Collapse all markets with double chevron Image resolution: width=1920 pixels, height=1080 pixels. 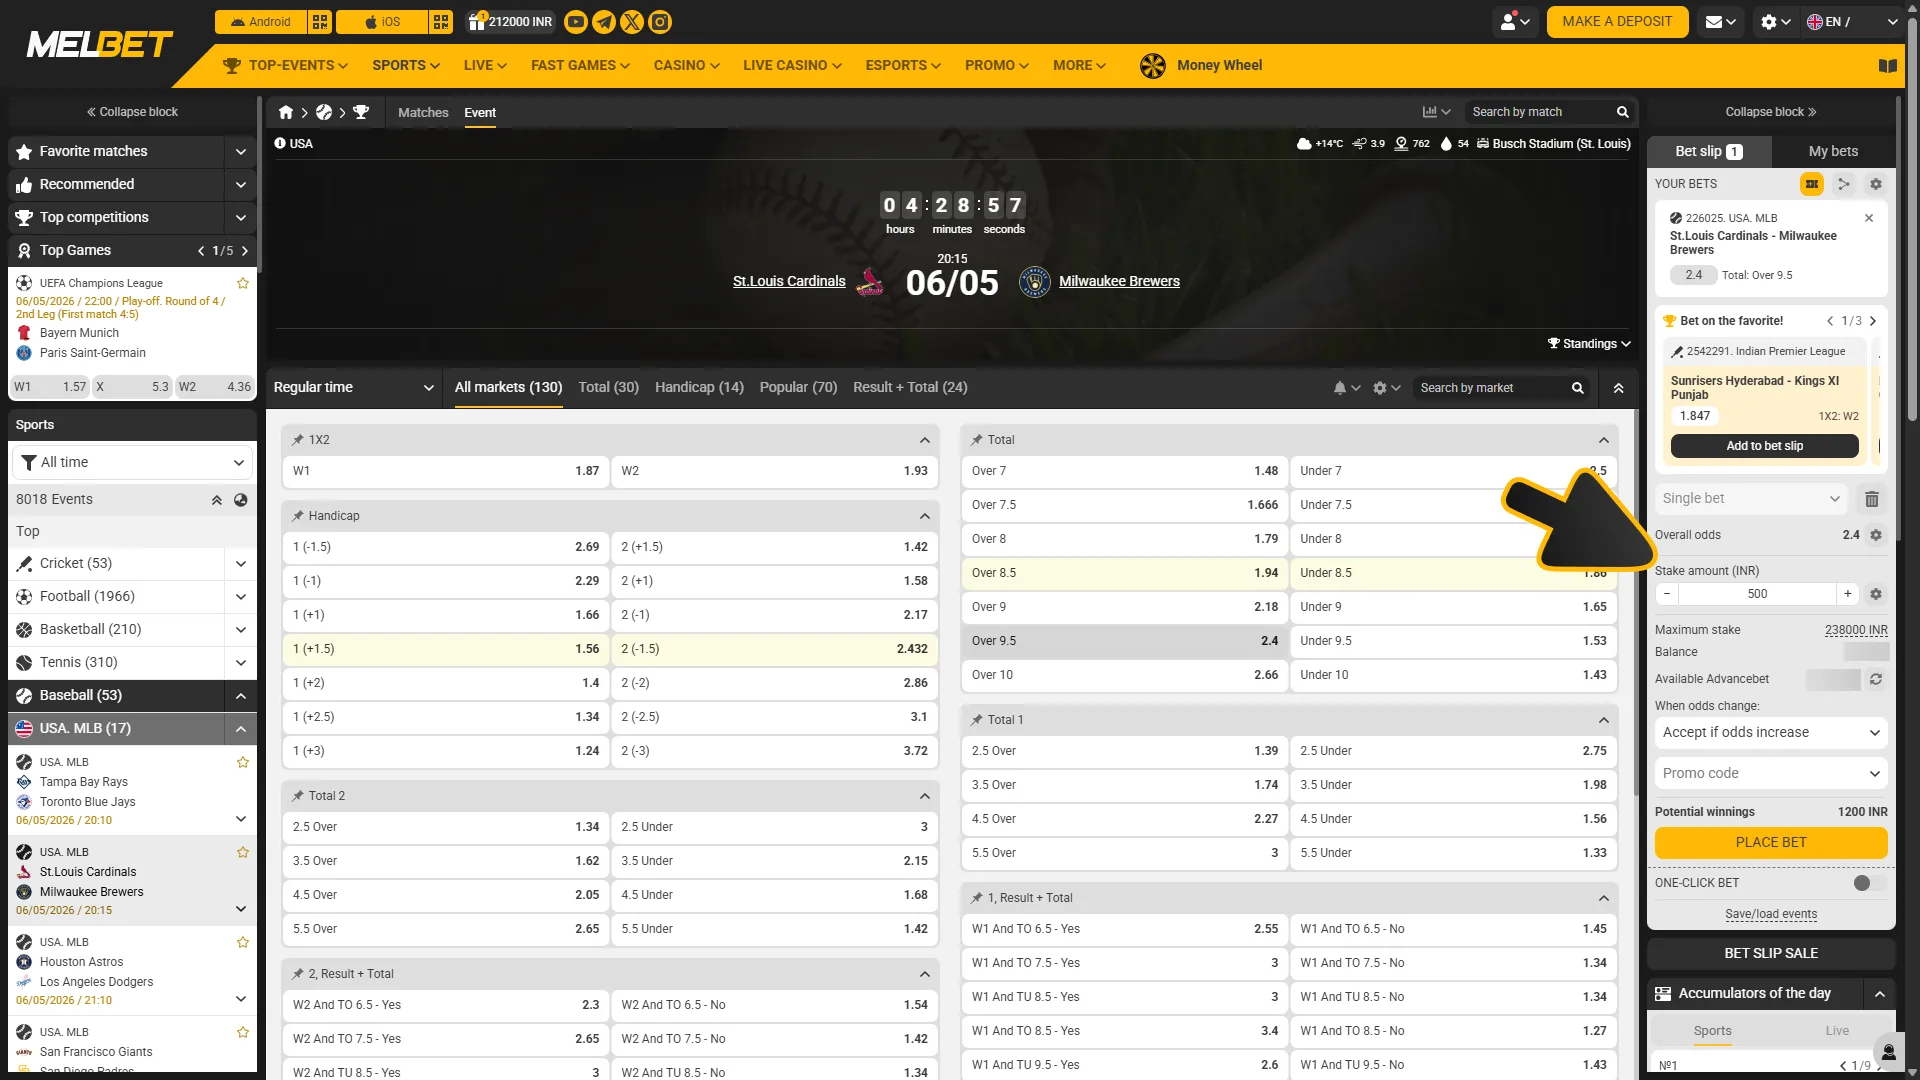(x=1619, y=388)
